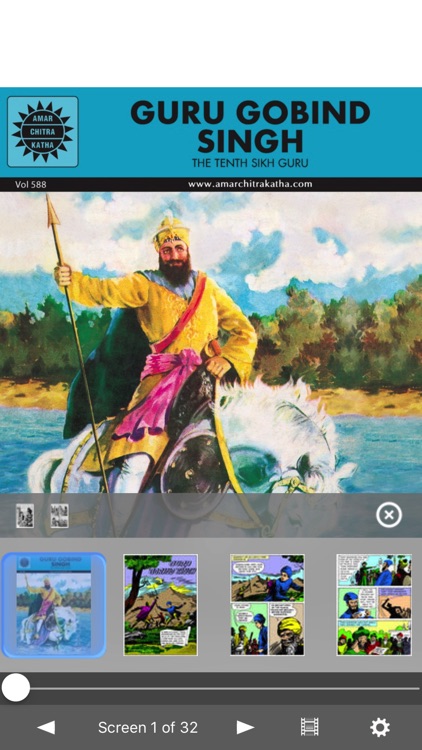The image size is (422, 750).
Task: Go to the previous screen with left arrow
Action: (x=46, y=728)
